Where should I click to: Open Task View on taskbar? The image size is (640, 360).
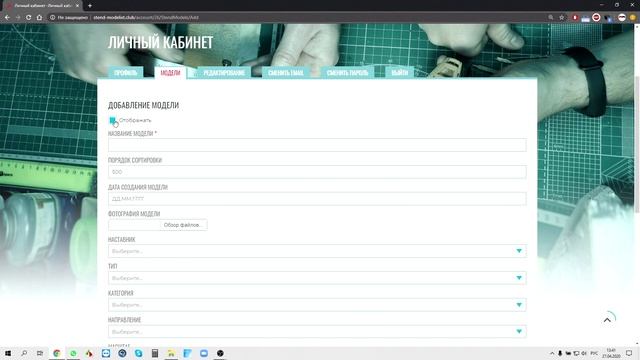[40, 353]
